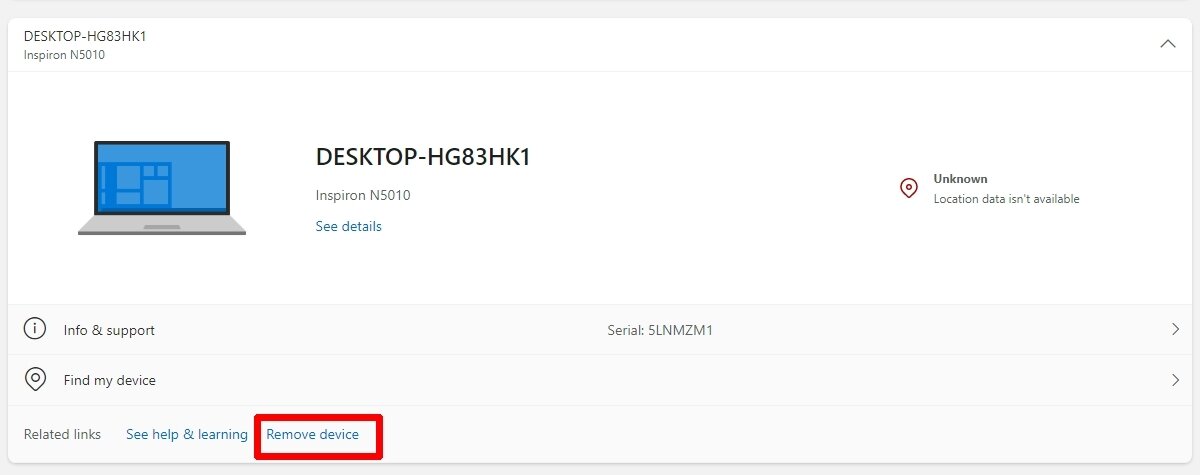This screenshot has width=1200, height=475.
Task: Open See help & learning link
Action: (187, 435)
